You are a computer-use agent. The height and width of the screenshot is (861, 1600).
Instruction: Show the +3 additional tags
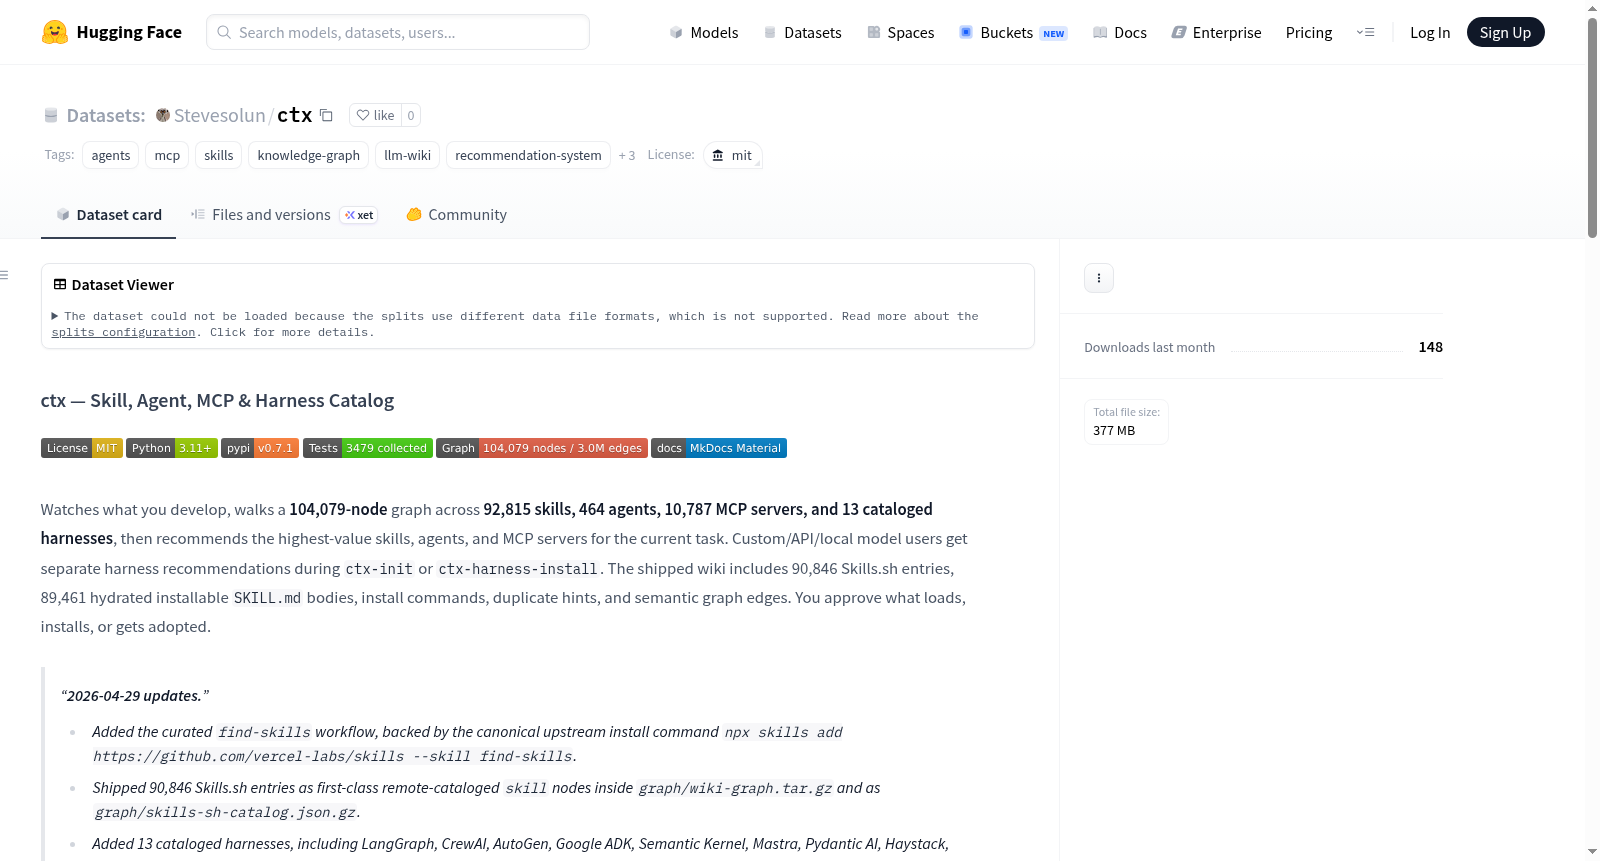pyautogui.click(x=627, y=155)
